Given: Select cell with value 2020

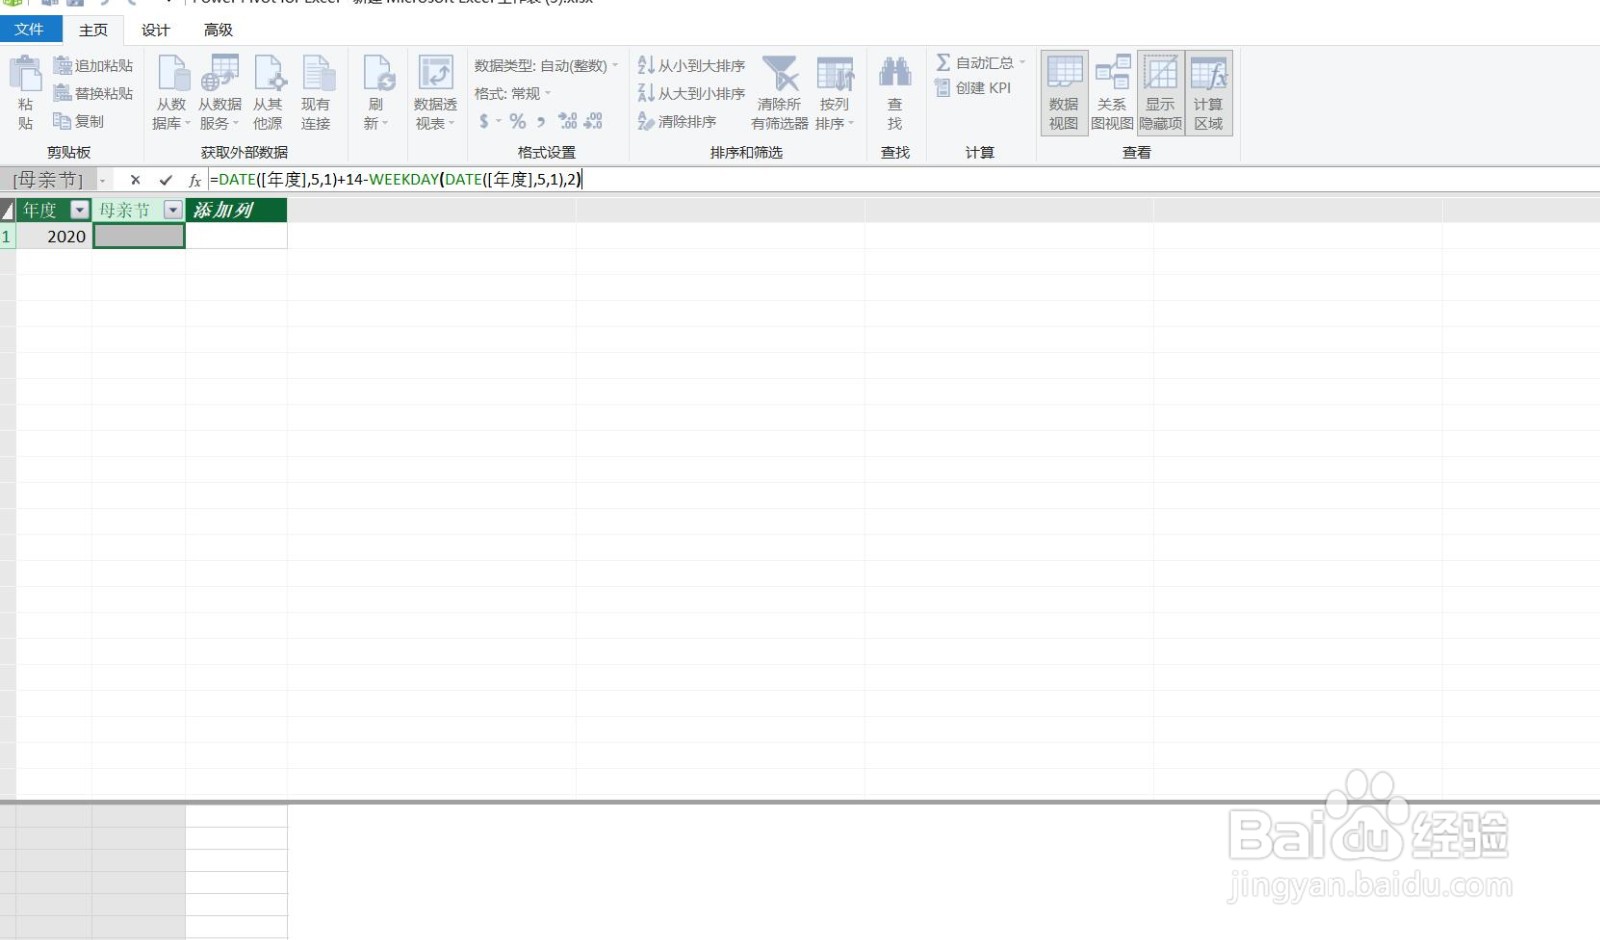Looking at the screenshot, I should pos(54,236).
